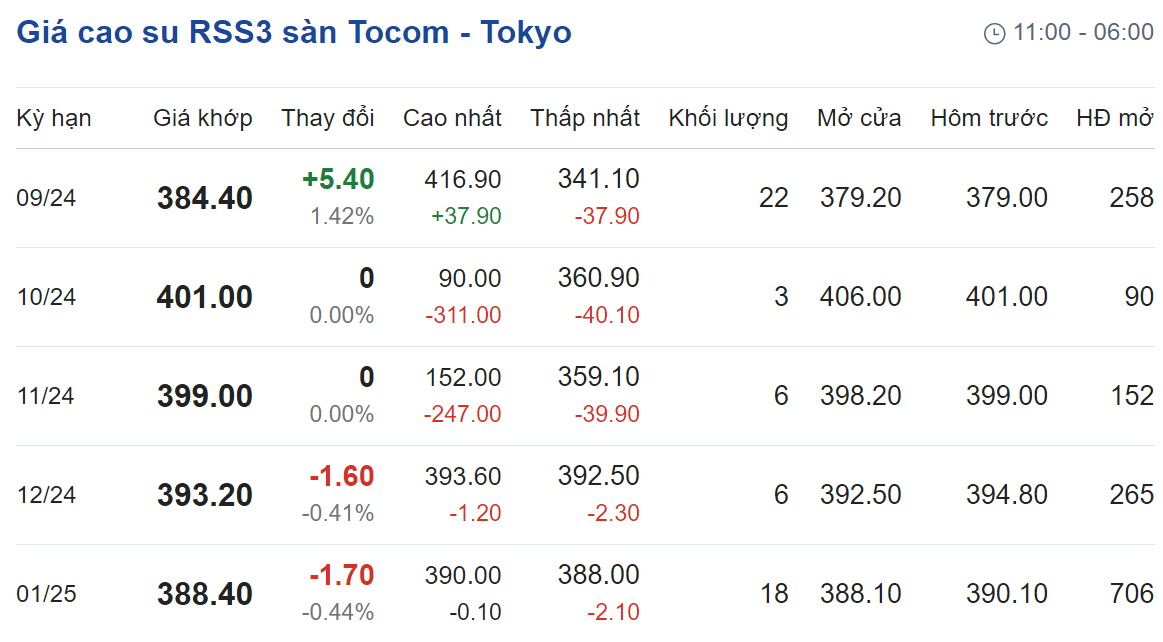This screenshot has height=642, width=1163.
Task: Click the clock icon near trading hours
Action: 994,33
